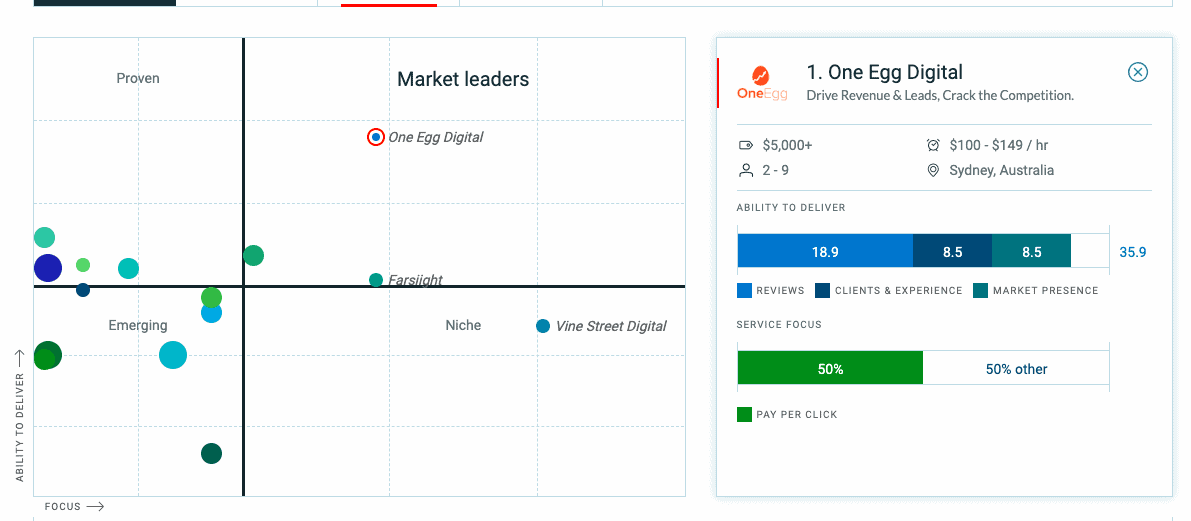The height and width of the screenshot is (521, 1191).
Task: Click the dark blue bubble on left edge
Action: (x=47, y=267)
